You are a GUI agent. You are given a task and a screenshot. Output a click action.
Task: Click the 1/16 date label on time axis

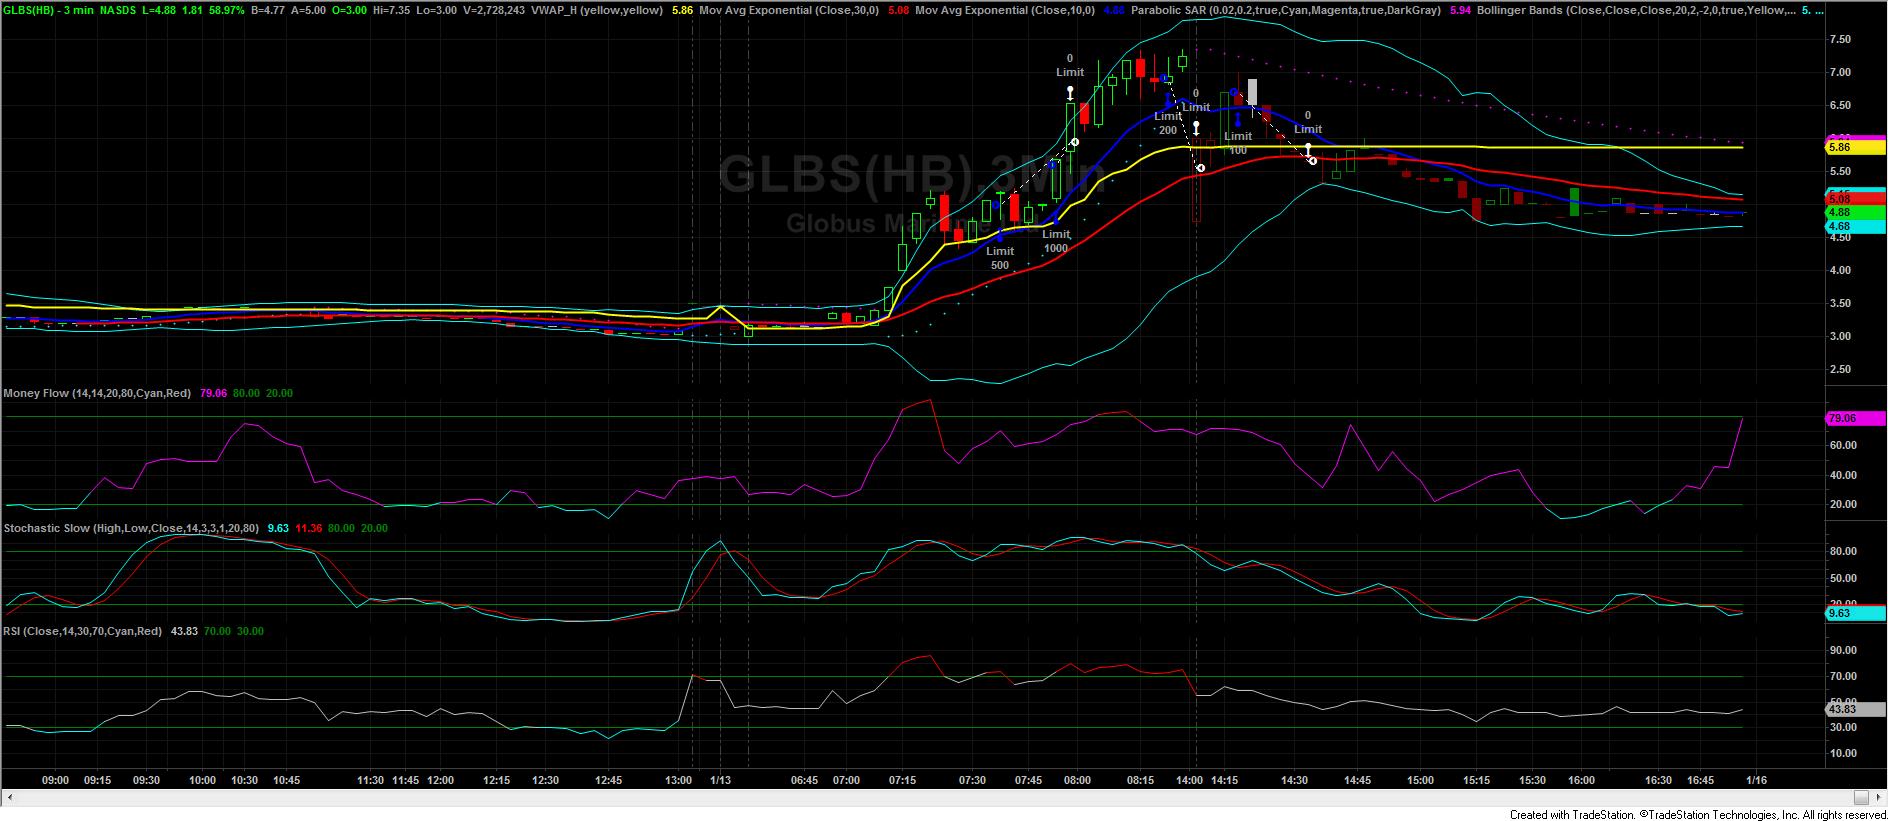coord(1755,780)
